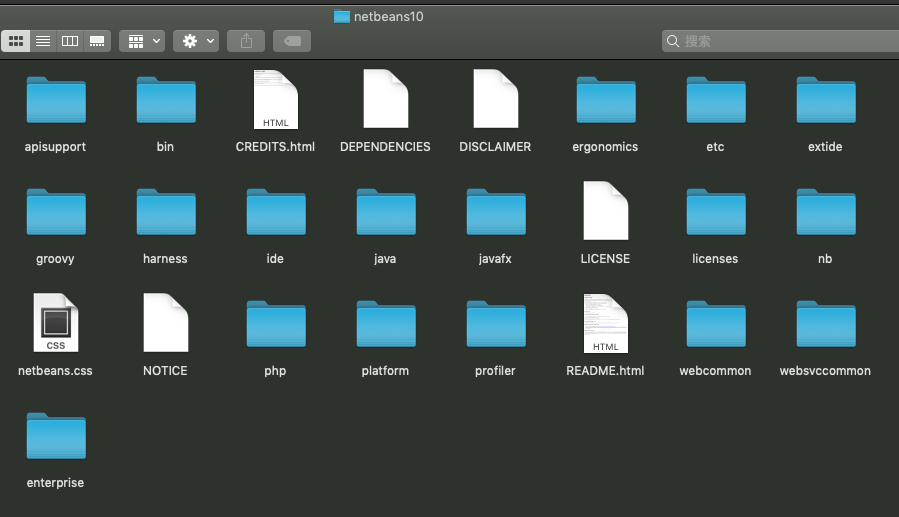Screen dimensions: 899x517
Task: Select the etc folder icon
Action: pos(716,100)
